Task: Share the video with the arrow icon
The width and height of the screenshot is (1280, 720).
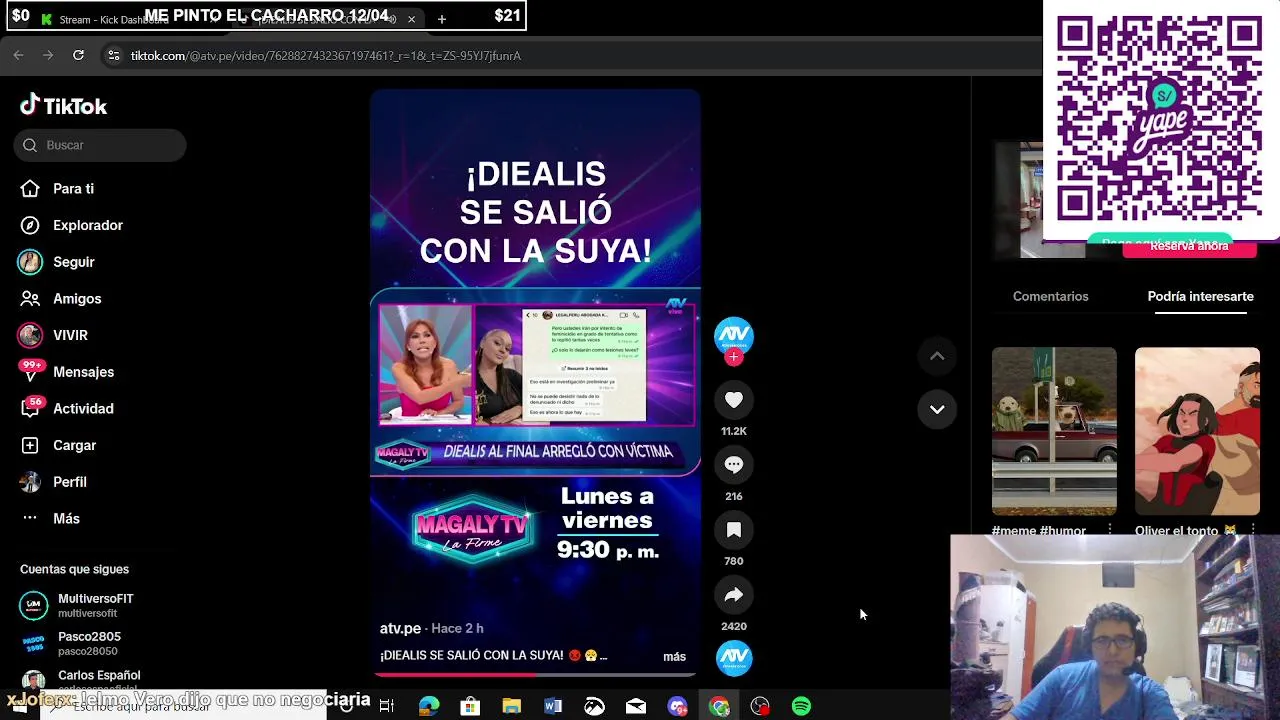Action: coord(734,595)
